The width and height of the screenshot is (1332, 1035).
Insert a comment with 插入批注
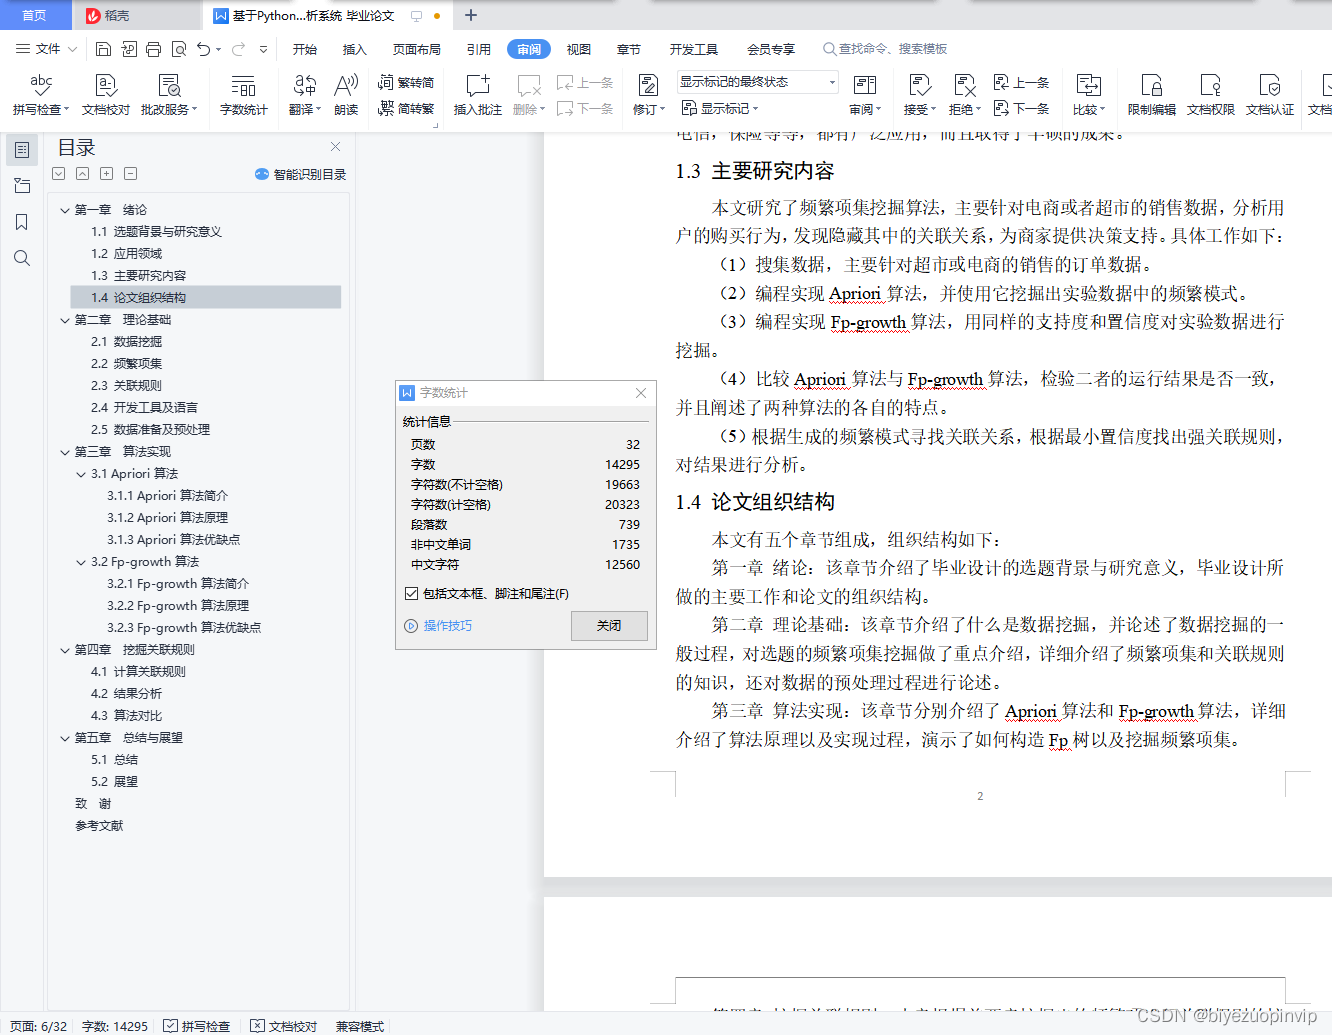click(478, 94)
